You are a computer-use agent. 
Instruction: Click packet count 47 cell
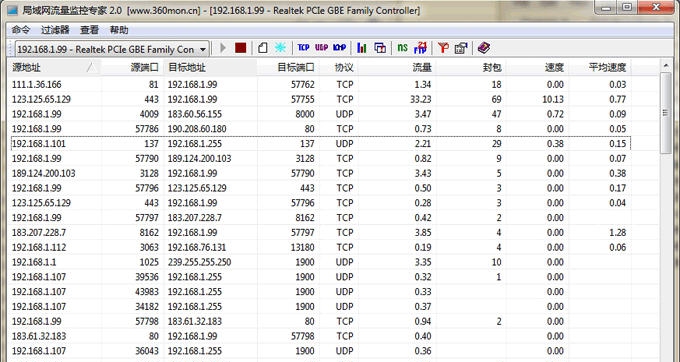coord(496,114)
